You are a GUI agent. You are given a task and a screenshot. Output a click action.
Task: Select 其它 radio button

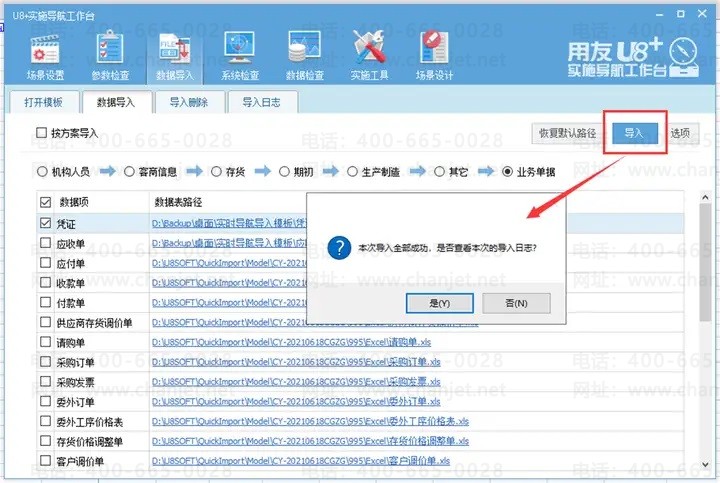pyautogui.click(x=439, y=172)
